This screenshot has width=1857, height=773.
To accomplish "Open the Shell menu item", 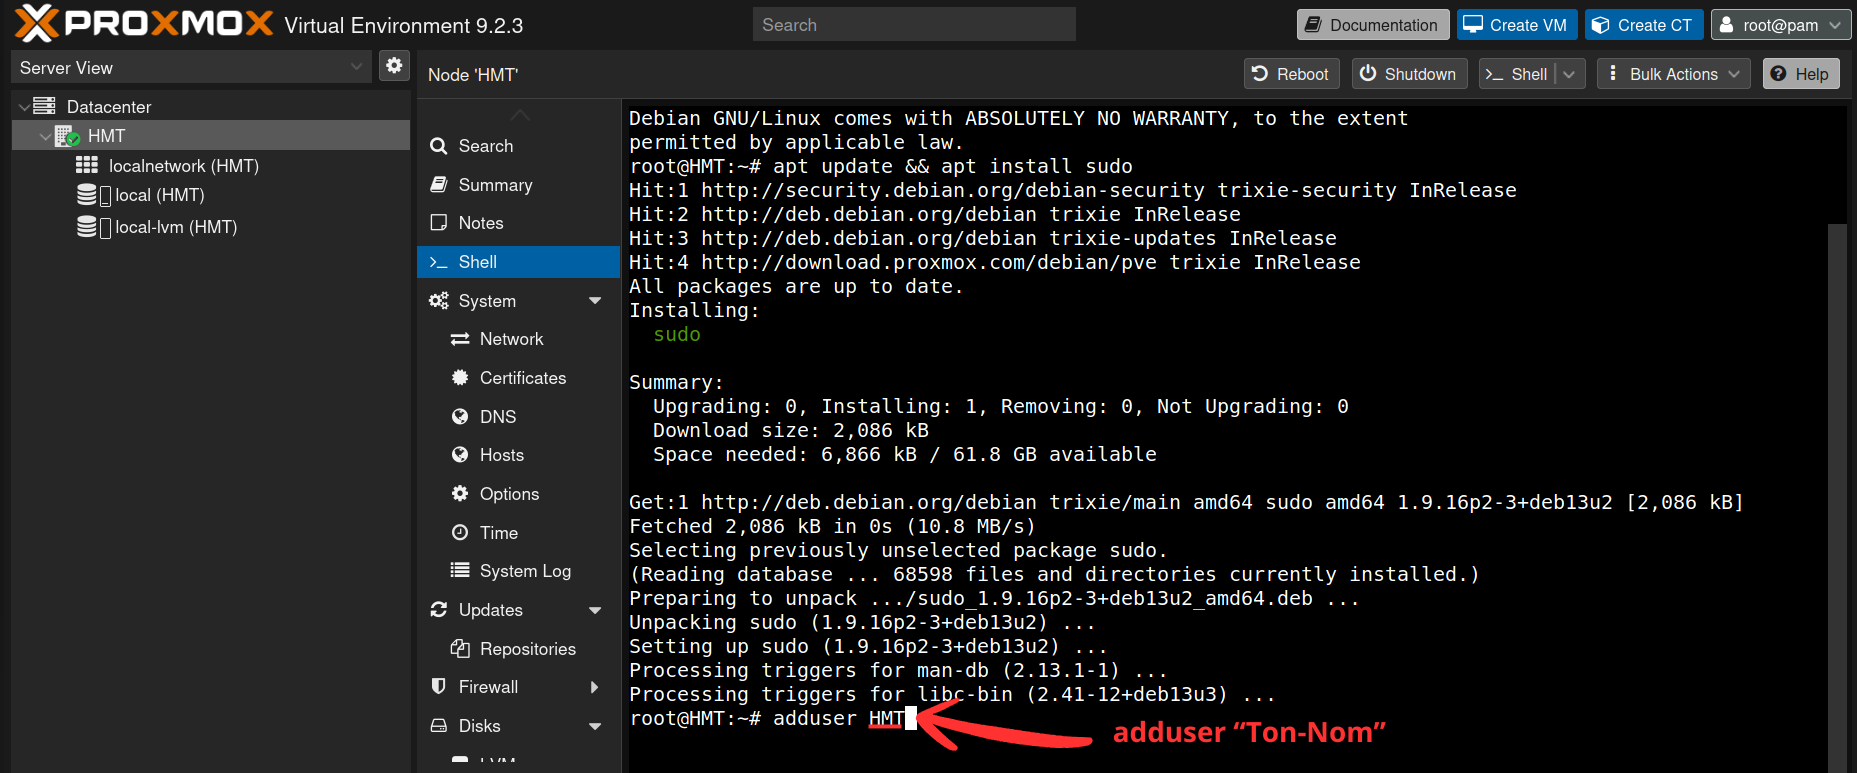I will click(518, 262).
